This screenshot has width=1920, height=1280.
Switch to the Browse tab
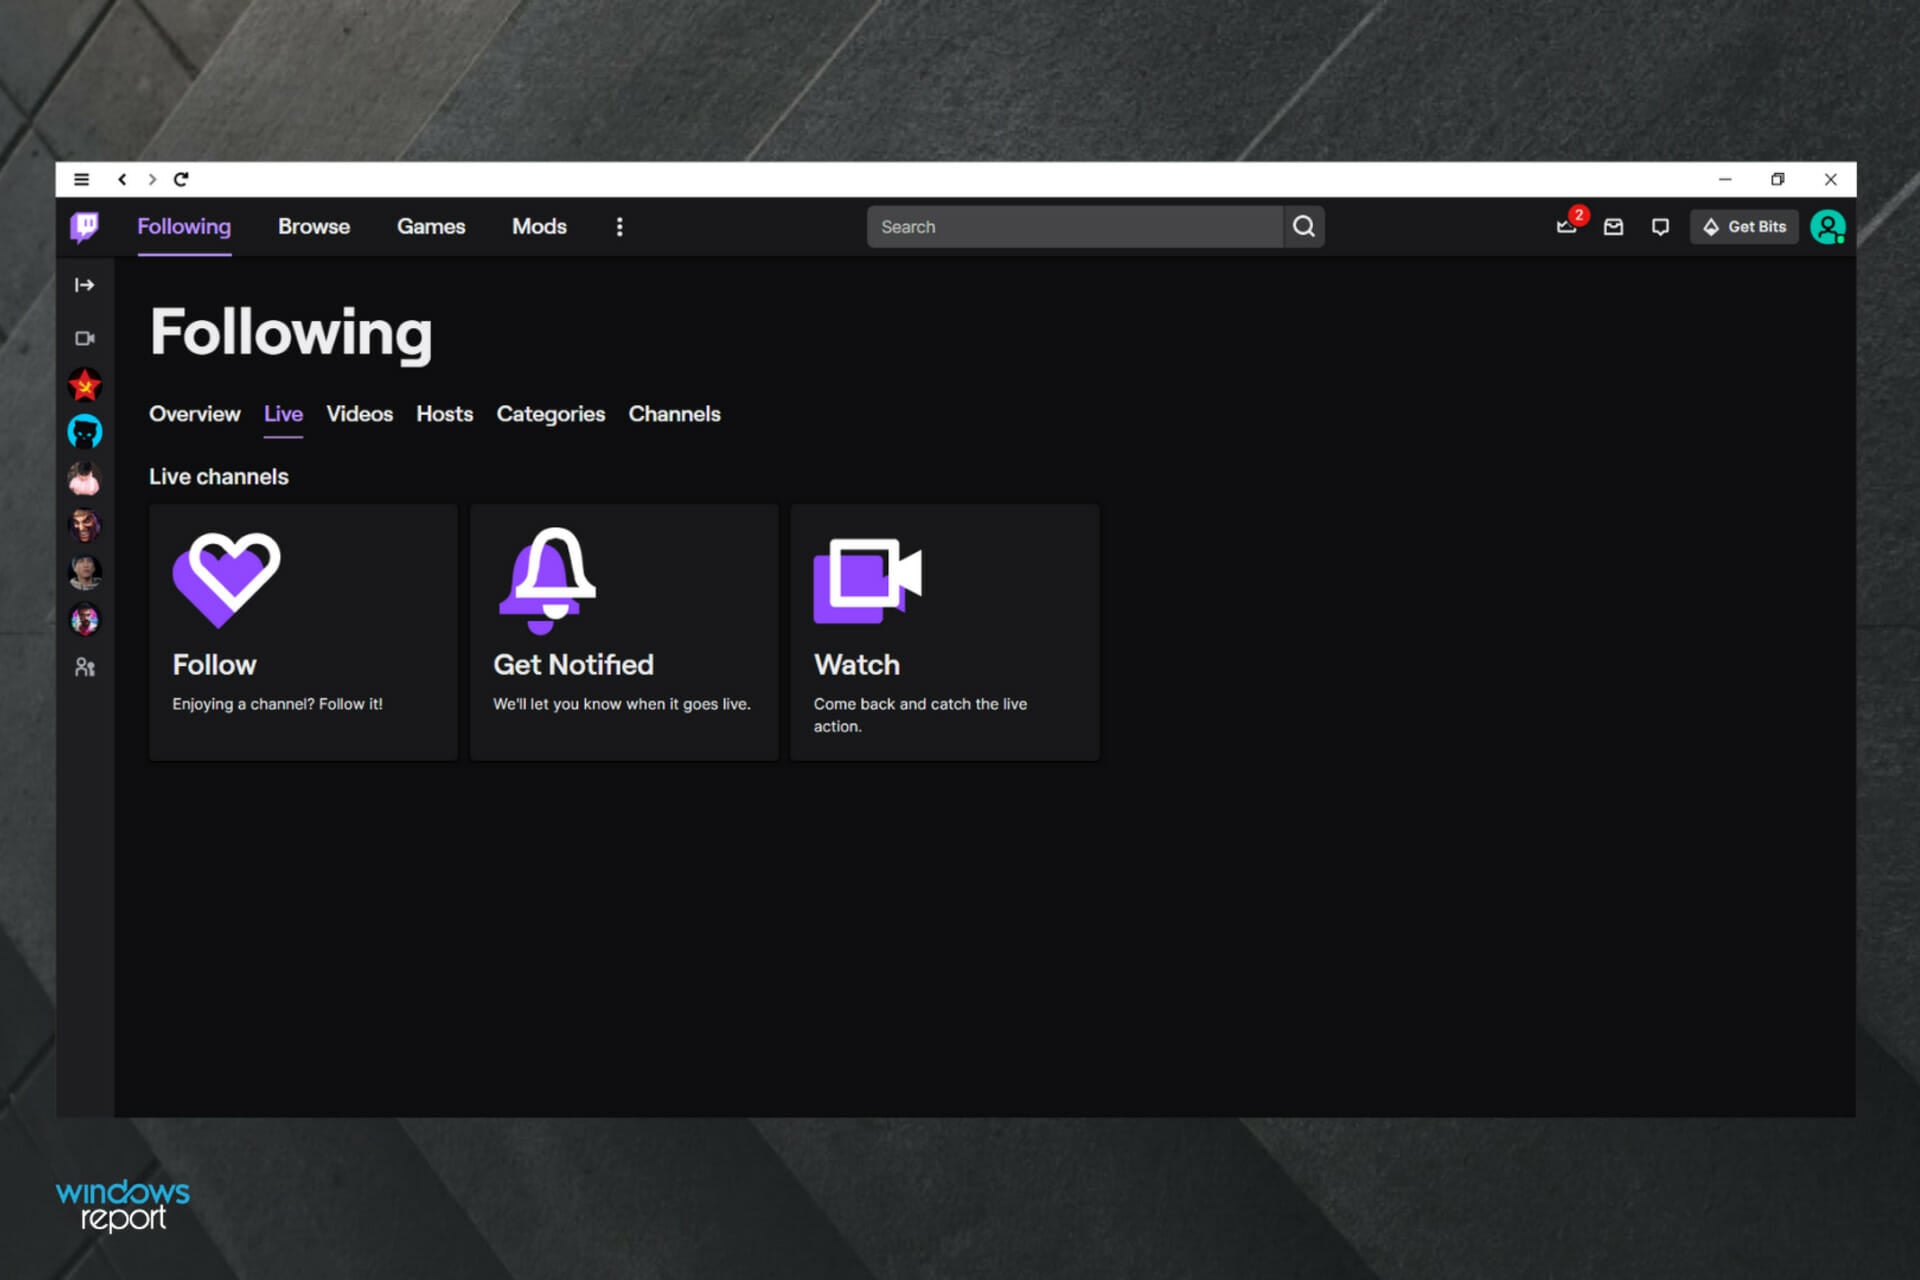pyautogui.click(x=314, y=227)
